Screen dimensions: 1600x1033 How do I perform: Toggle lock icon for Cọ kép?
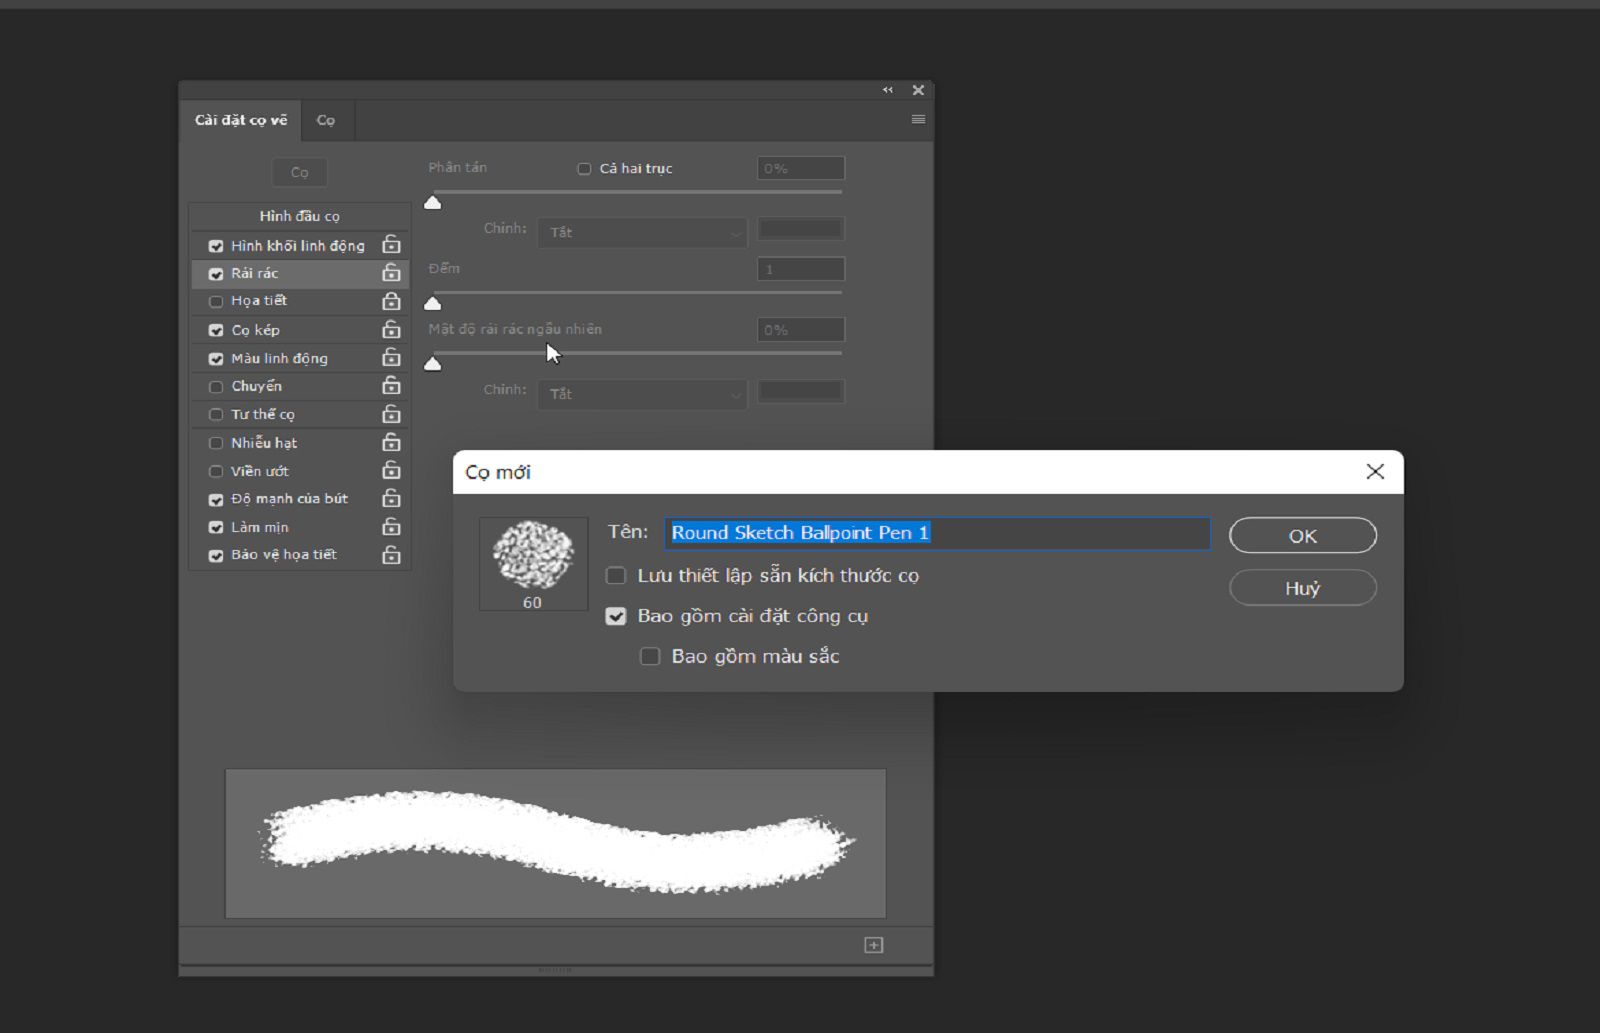click(x=391, y=329)
